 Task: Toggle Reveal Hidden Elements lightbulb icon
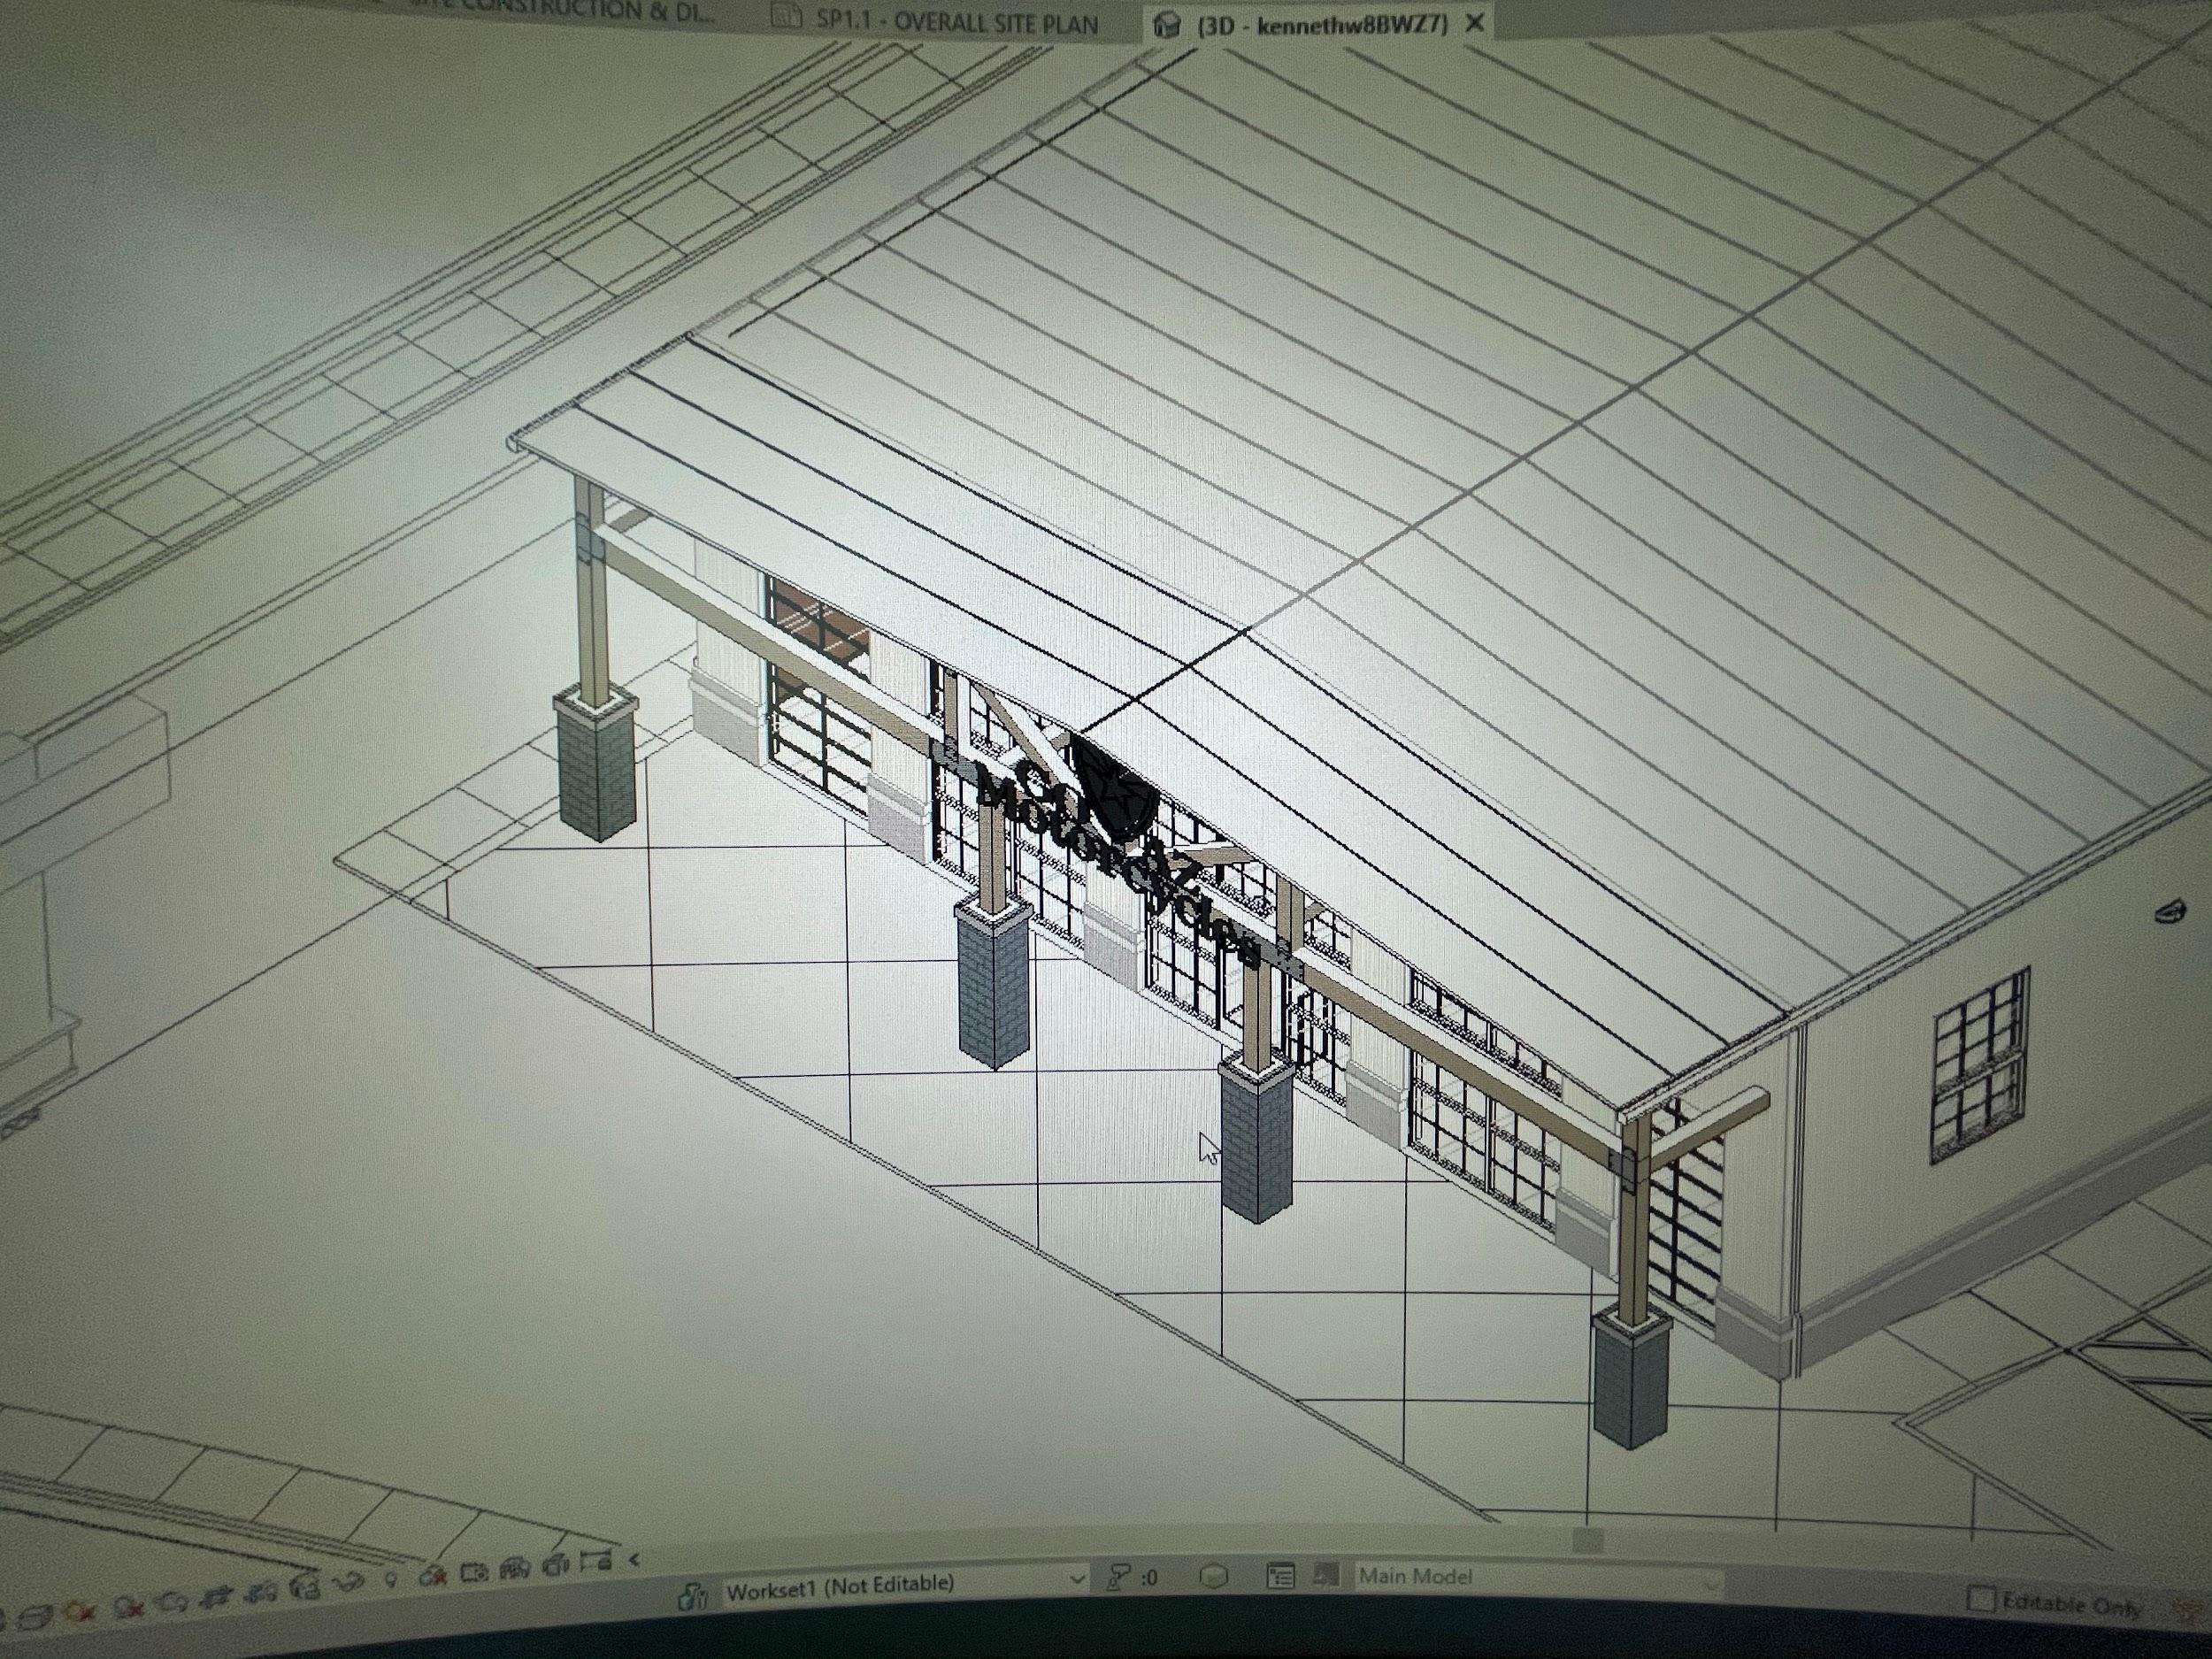(391, 1579)
